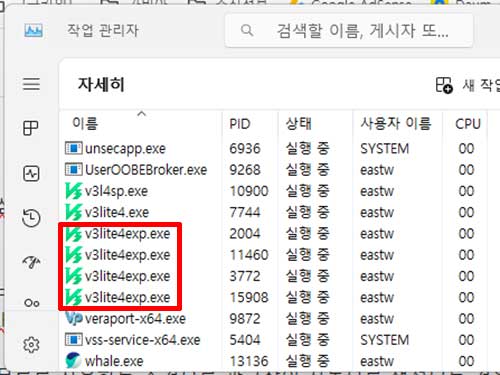Click PID value 5404
500x375 pixels.
point(245,340)
